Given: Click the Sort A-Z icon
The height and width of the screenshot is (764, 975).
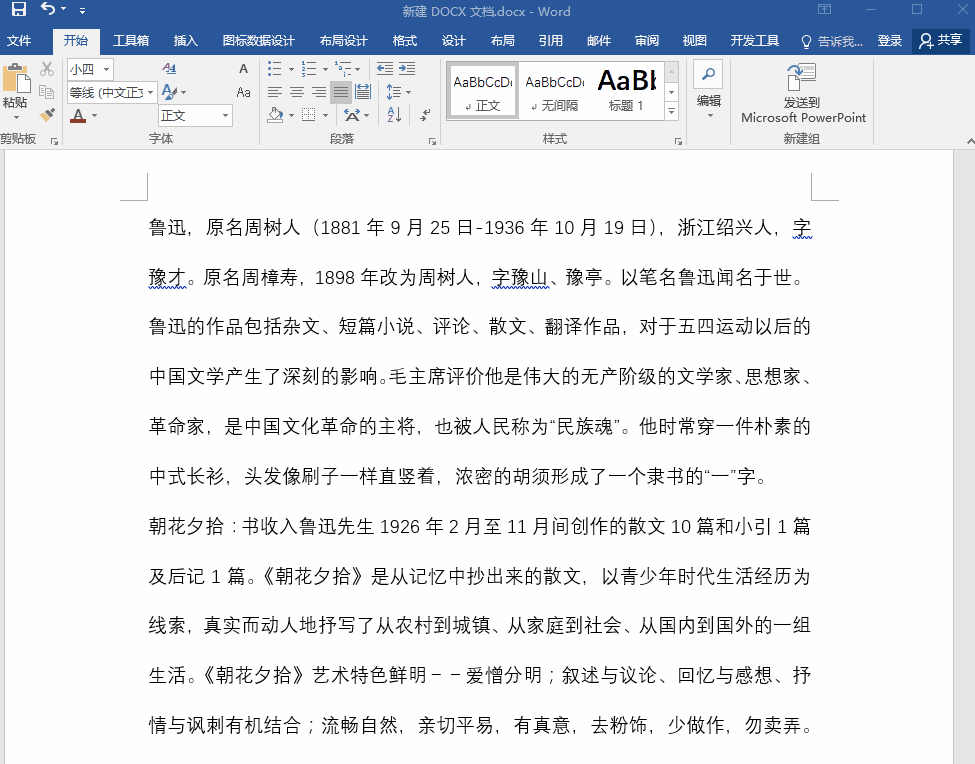Looking at the screenshot, I should [394, 114].
